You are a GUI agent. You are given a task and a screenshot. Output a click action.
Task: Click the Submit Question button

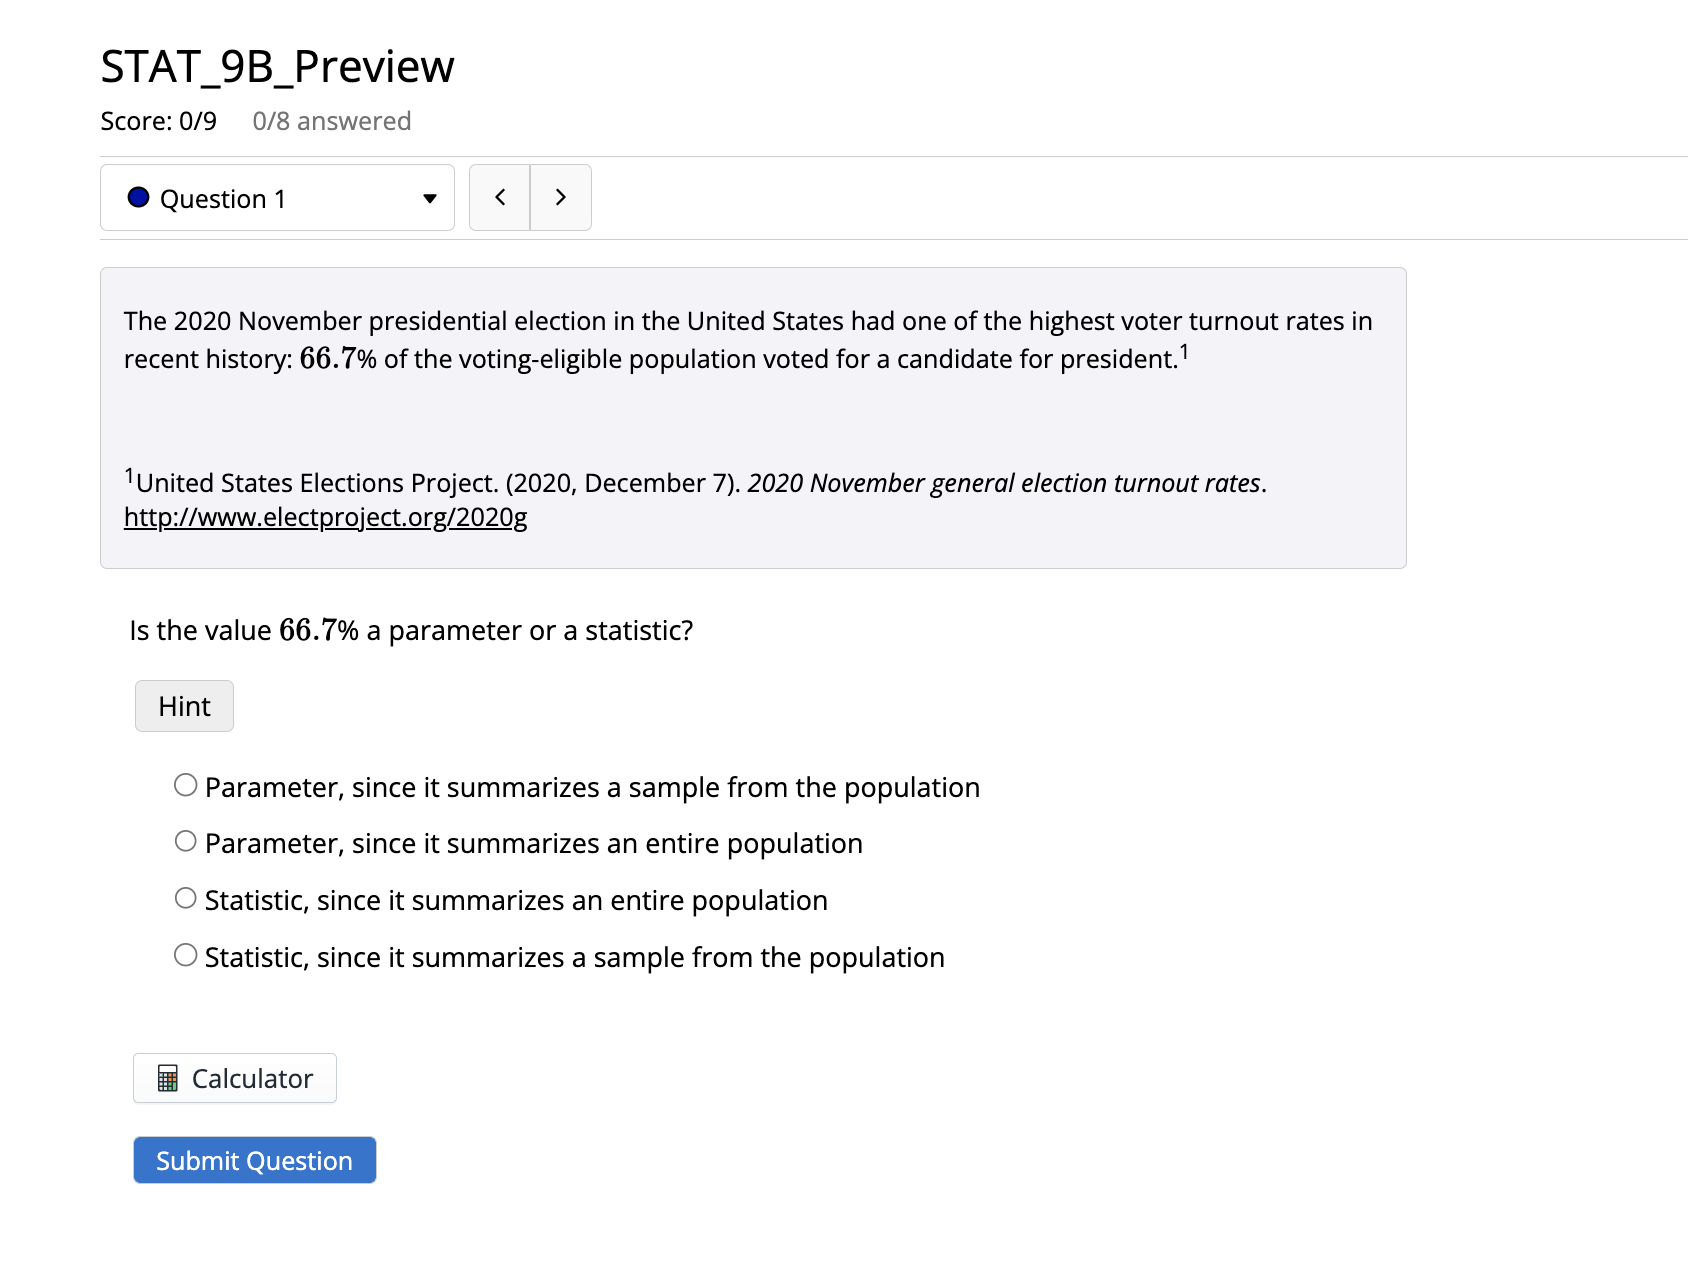coord(255,1160)
